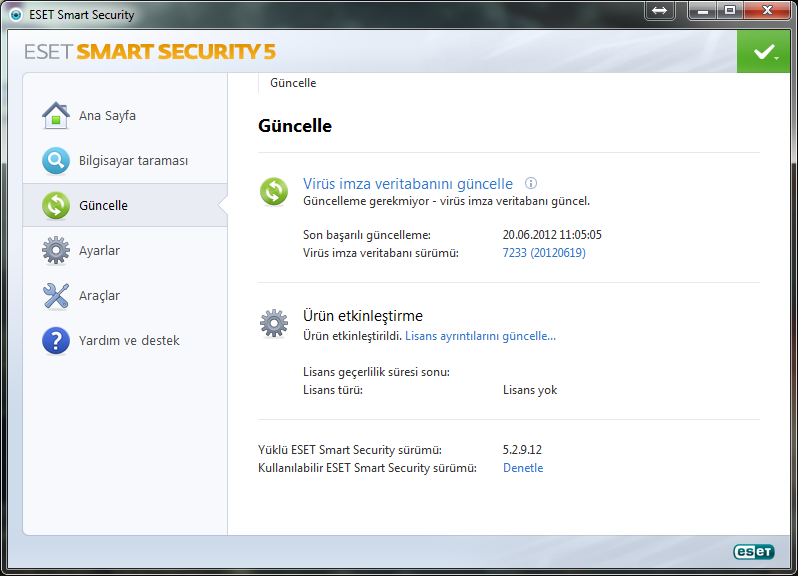Click the 7233 (20120619) version link

click(x=544, y=253)
